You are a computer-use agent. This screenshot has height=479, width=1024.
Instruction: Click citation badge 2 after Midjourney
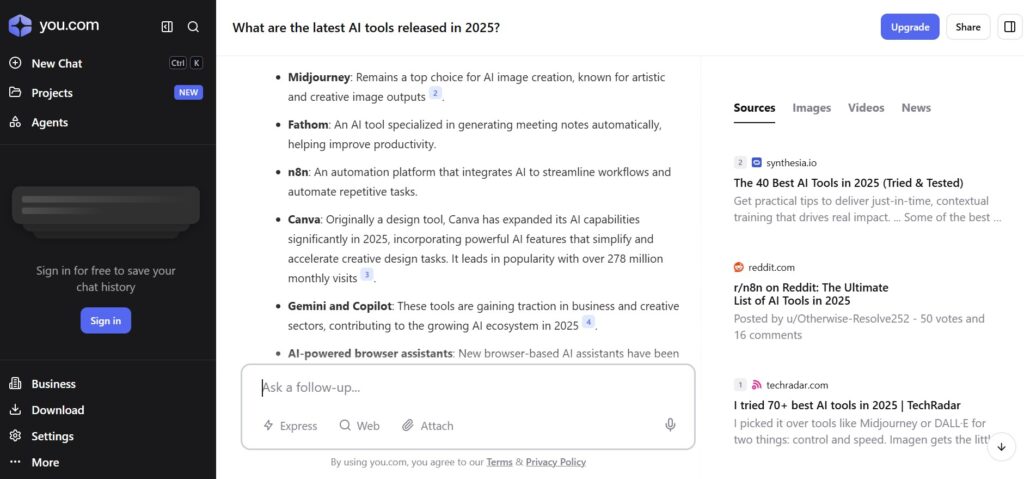coord(435,93)
